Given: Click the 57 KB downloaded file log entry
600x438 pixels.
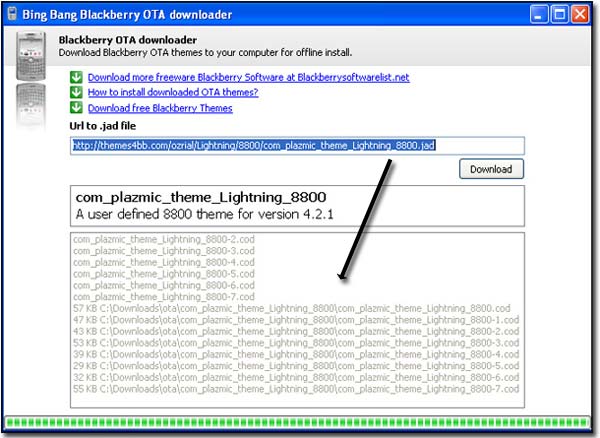Looking at the screenshot, I should pyautogui.click(x=292, y=307).
